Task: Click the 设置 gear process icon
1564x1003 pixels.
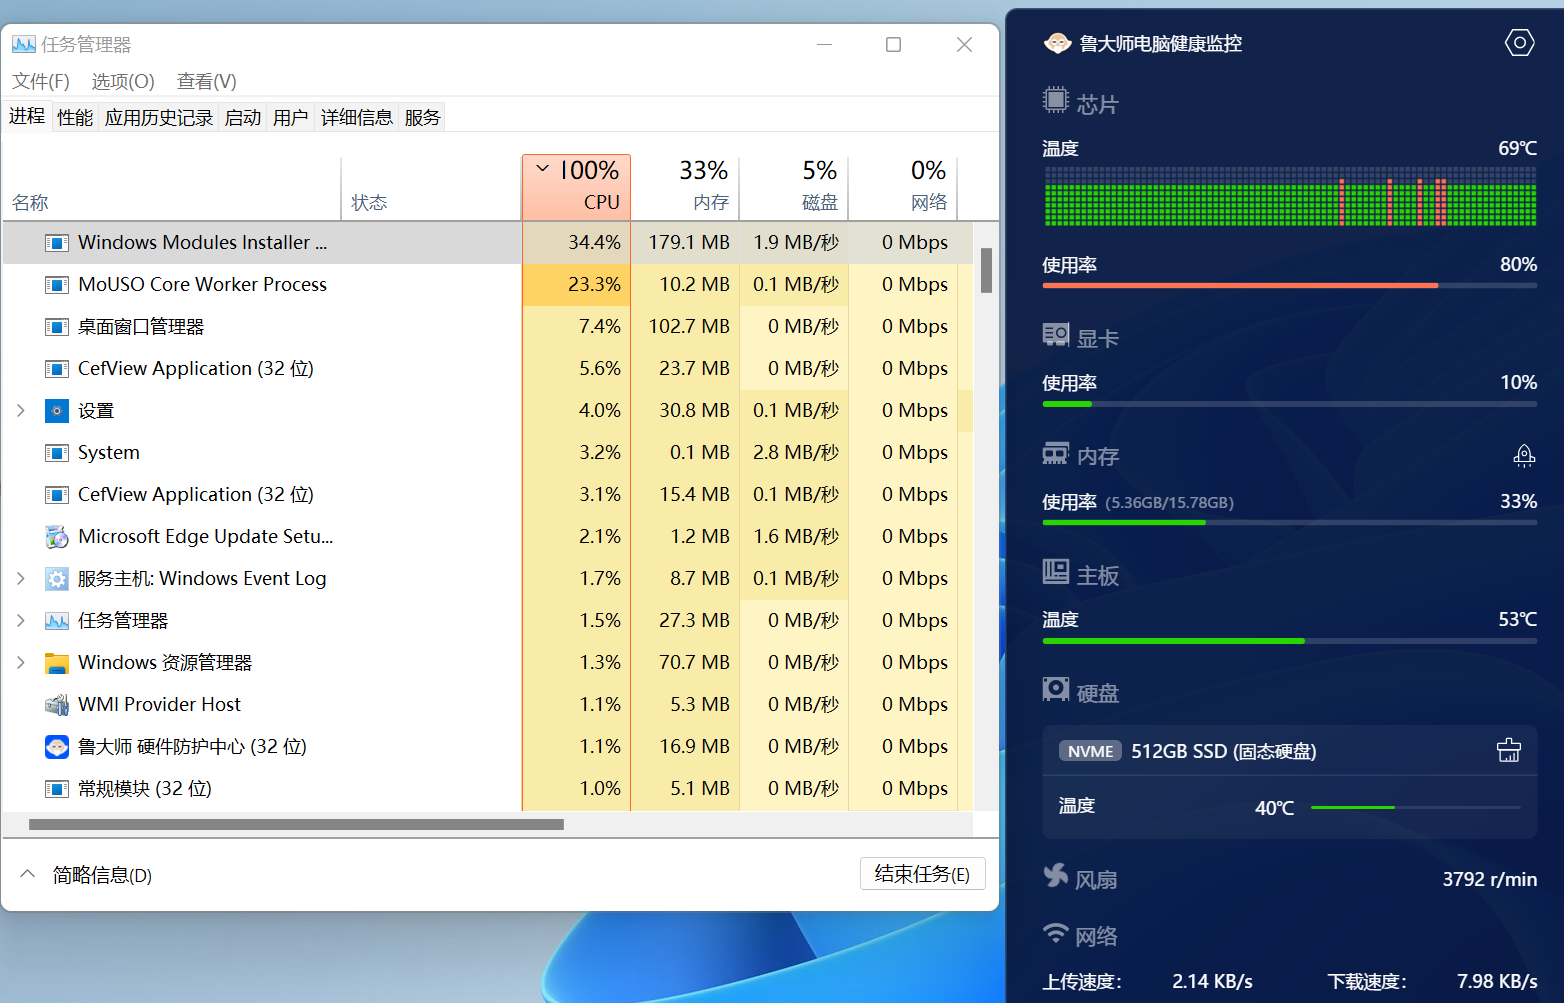Action: pos(57,410)
